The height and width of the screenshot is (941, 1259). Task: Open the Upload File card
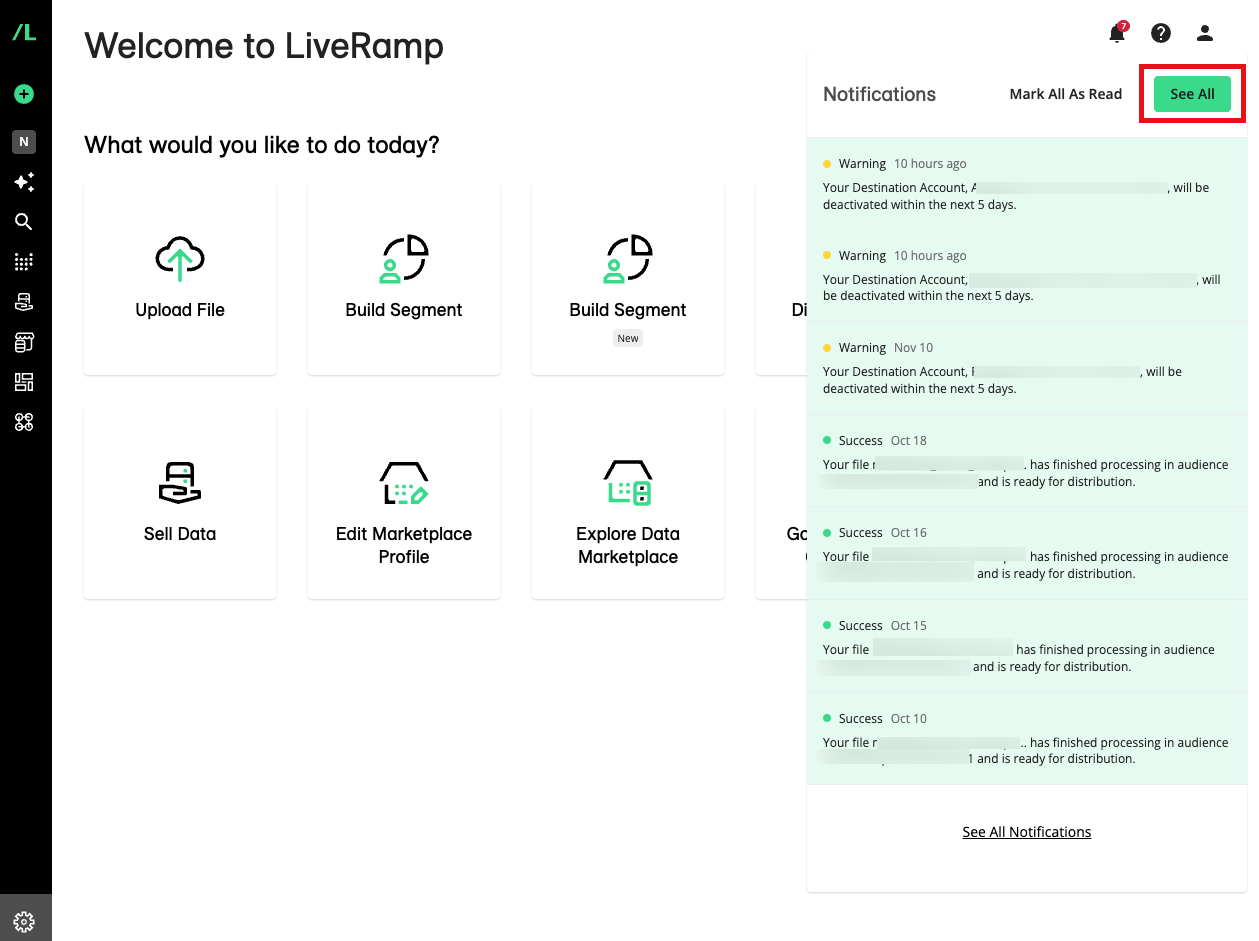[x=180, y=278]
